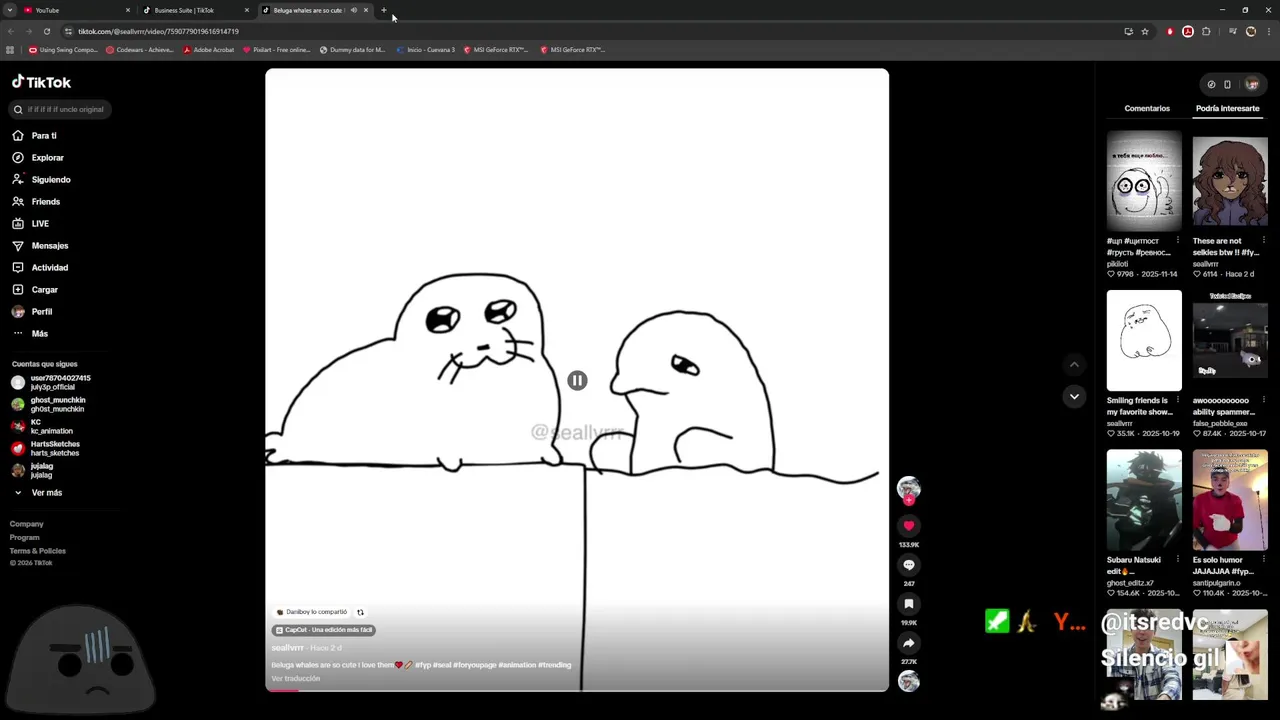Open Subaru Natsuki edit thumbnail

(x=1144, y=500)
